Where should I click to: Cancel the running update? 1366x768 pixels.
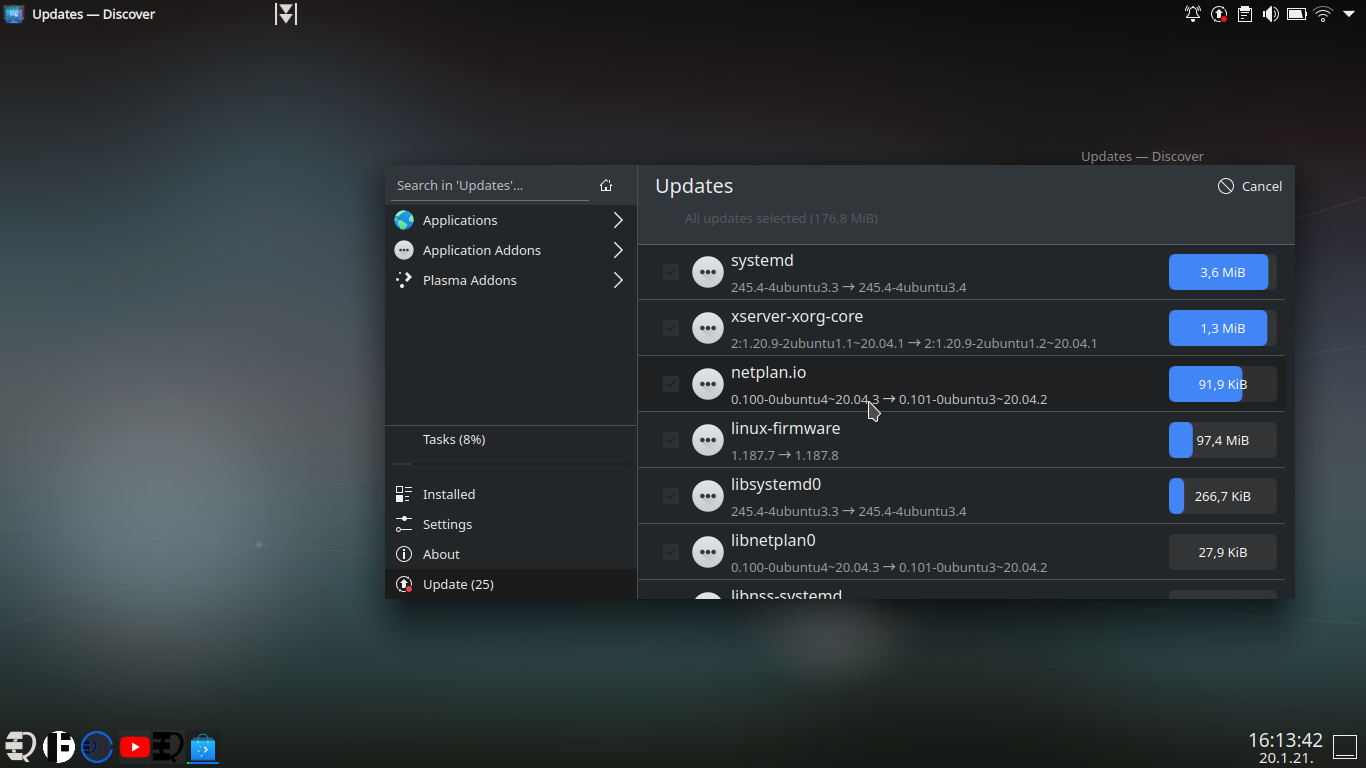[x=1250, y=186]
